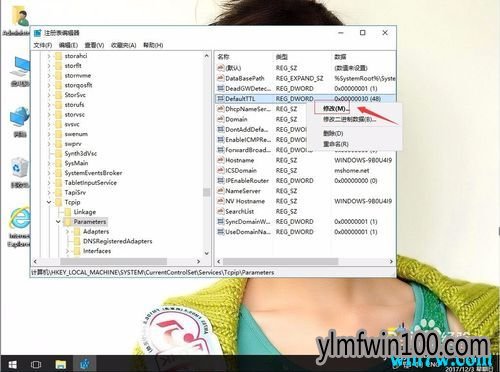Click the storqosflt folder icon
The image size is (500, 372).
pyautogui.click(x=59, y=85)
